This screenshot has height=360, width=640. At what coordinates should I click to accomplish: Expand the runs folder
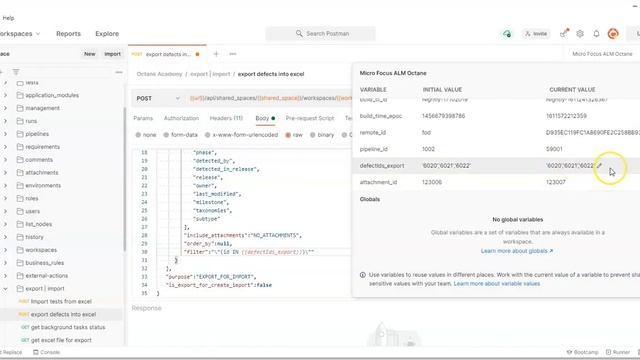pos(5,121)
